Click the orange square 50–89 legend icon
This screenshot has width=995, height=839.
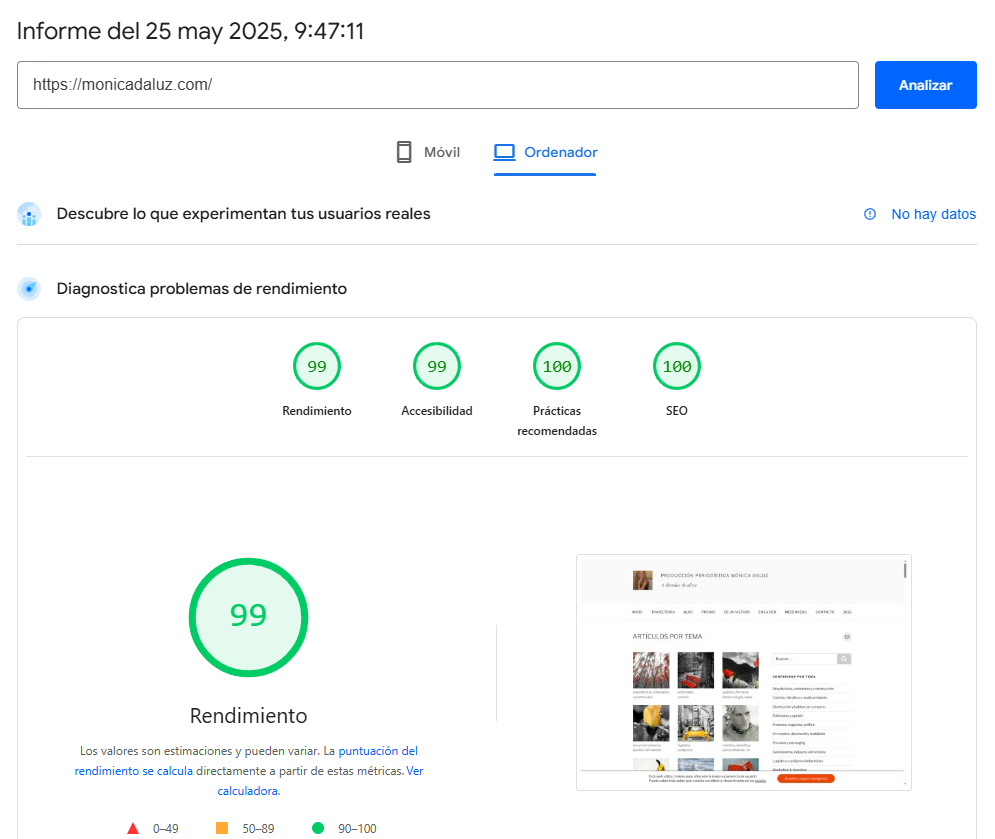click(222, 828)
